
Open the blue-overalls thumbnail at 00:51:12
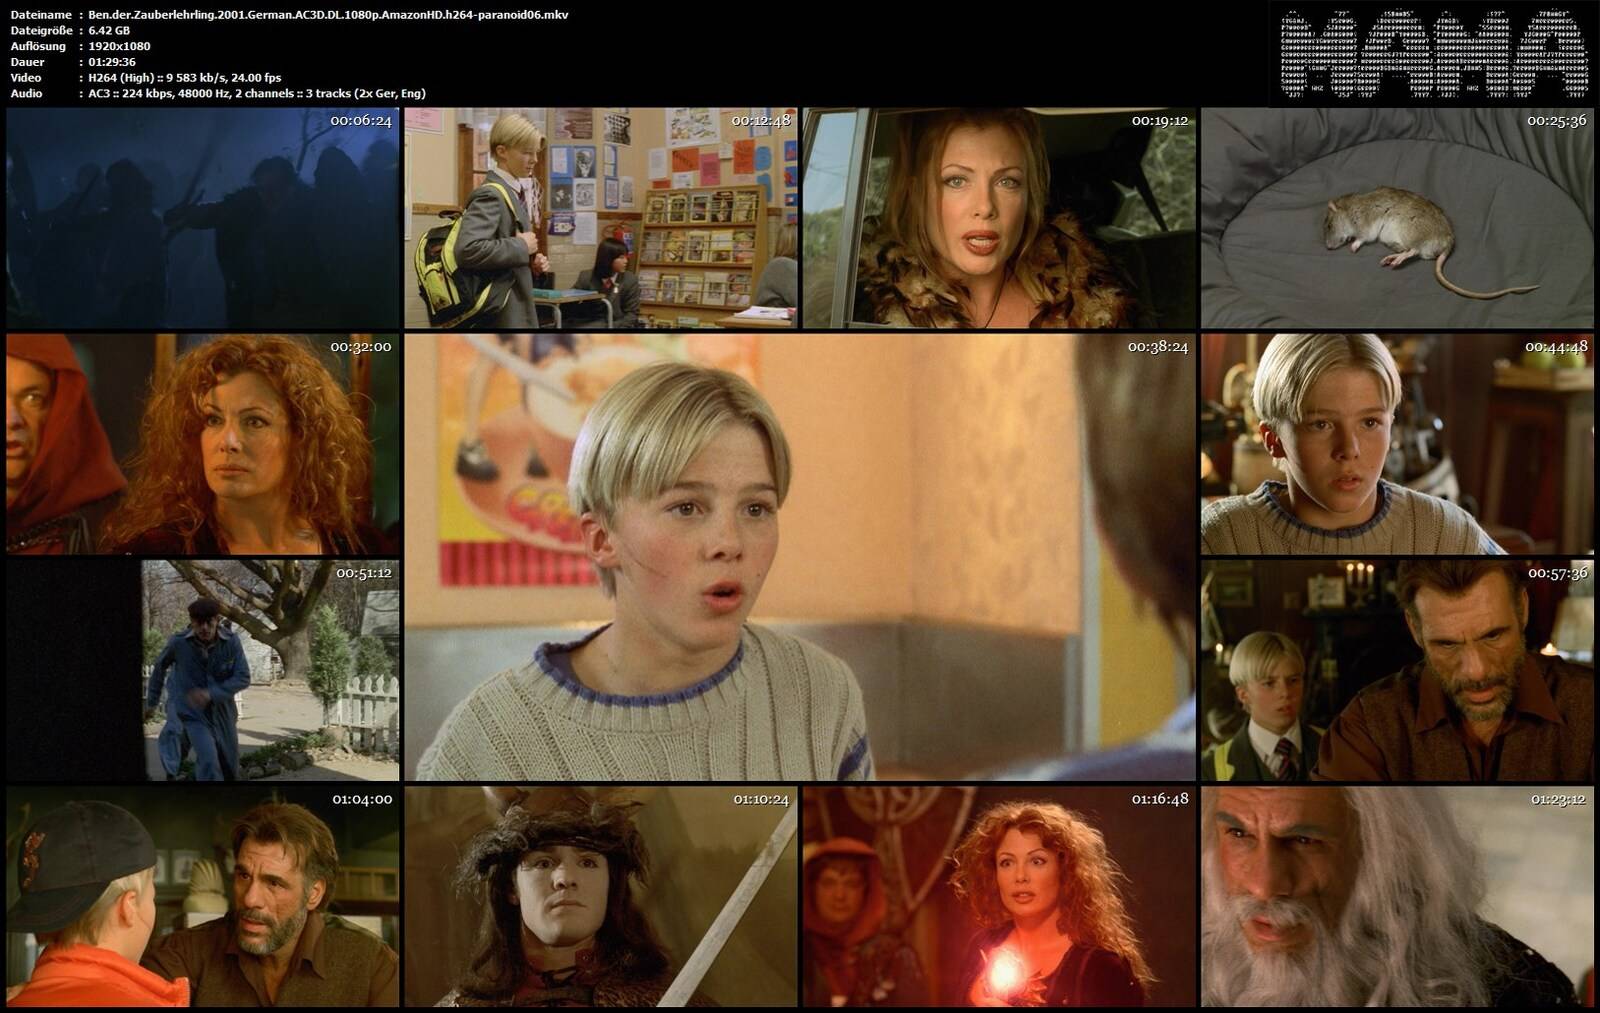[x=203, y=670]
